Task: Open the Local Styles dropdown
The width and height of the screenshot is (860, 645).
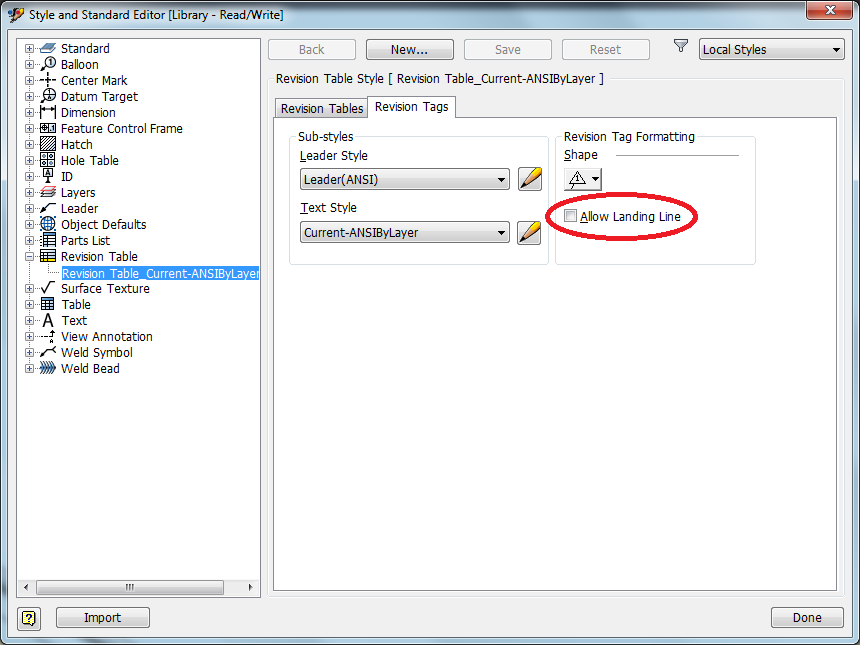Action: tap(771, 48)
